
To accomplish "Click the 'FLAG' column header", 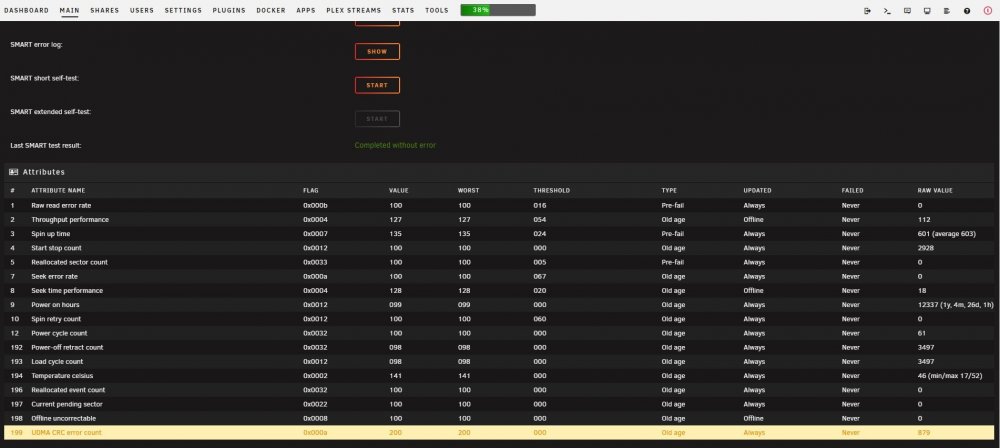I will [311, 191].
